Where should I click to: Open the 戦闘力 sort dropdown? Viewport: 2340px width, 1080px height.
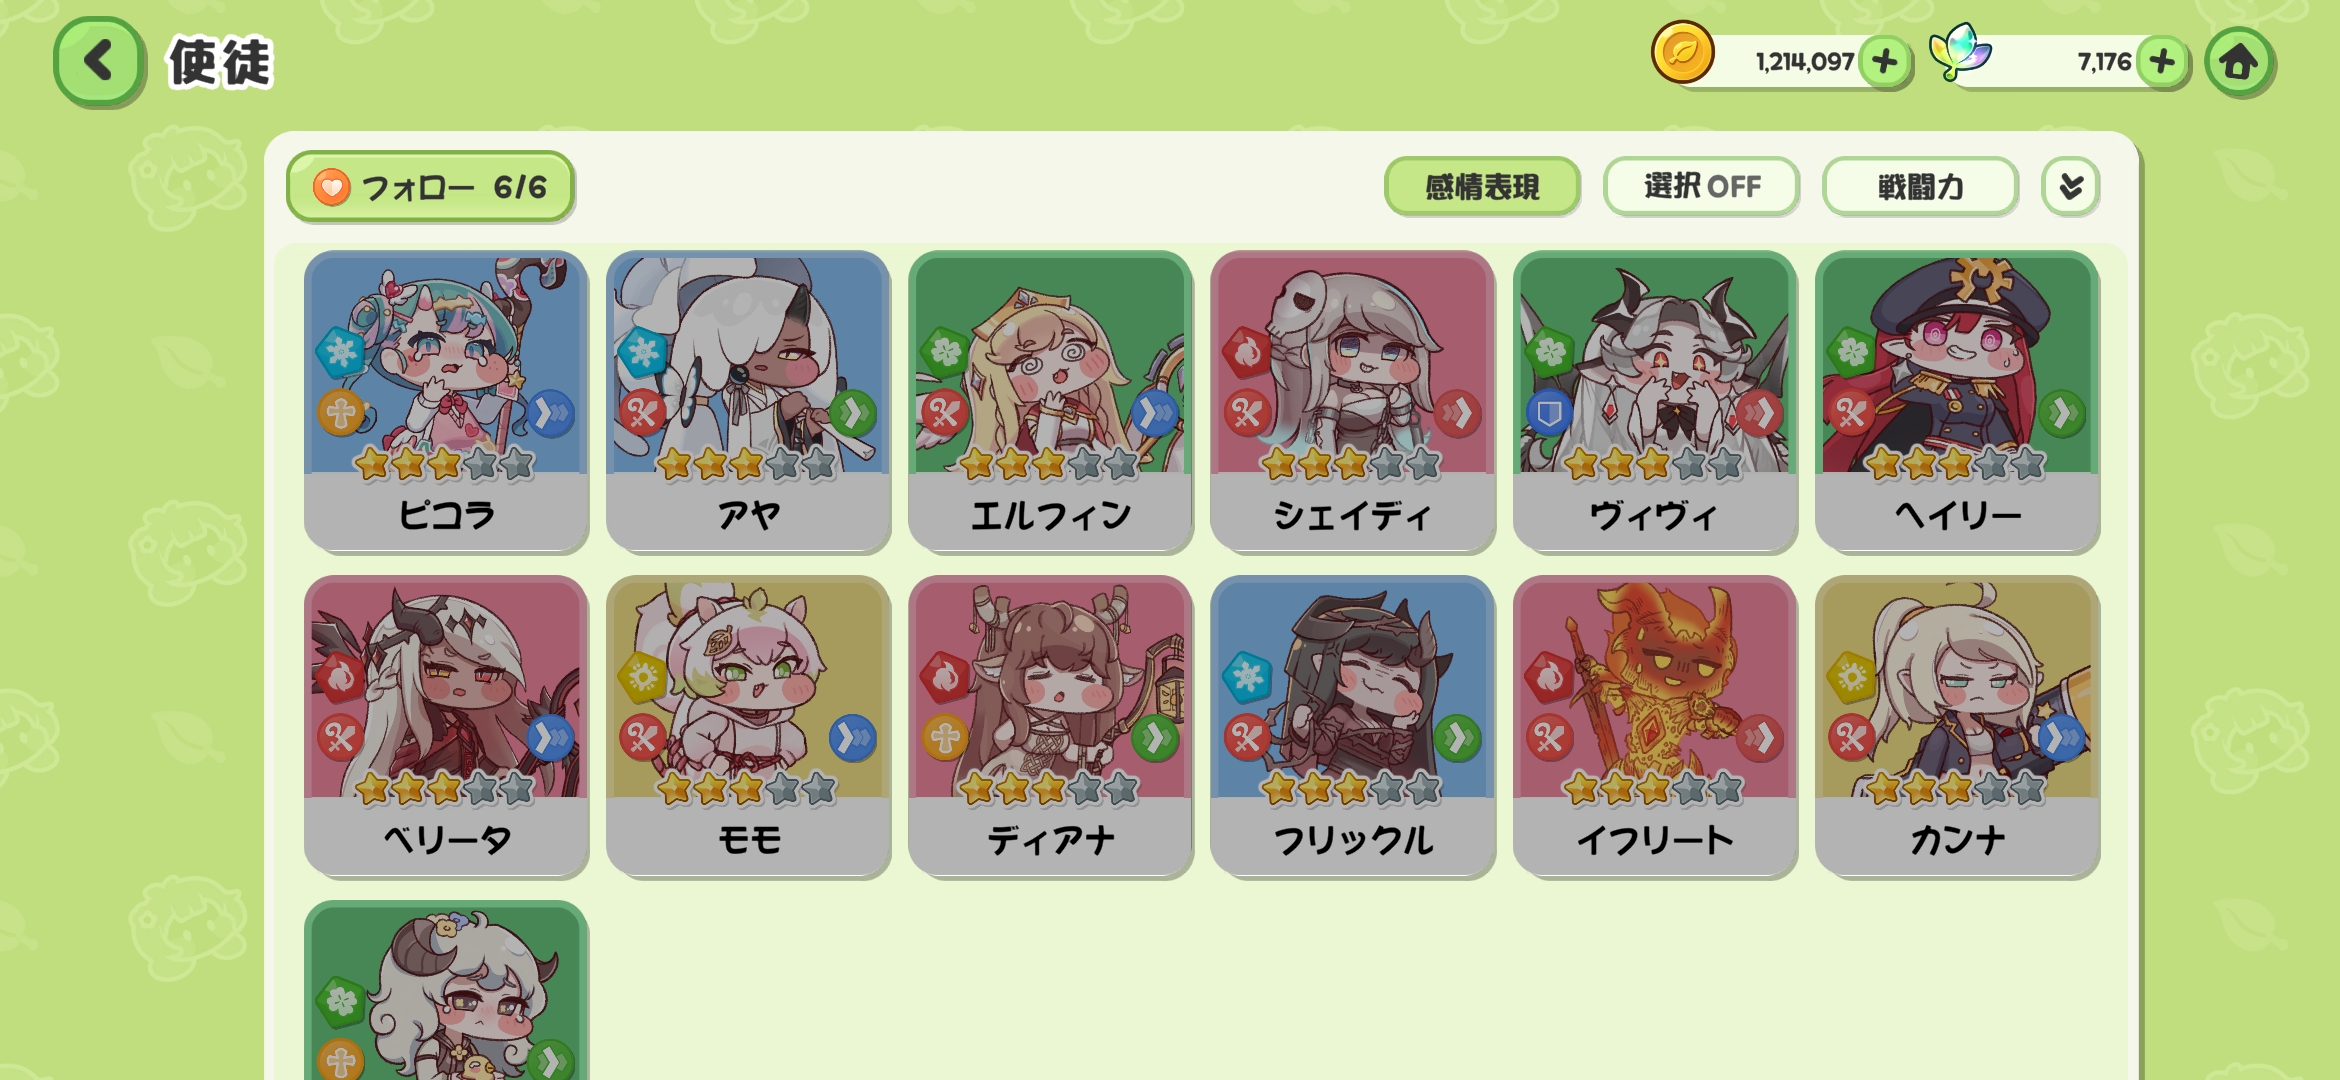pyautogui.click(x=1920, y=186)
